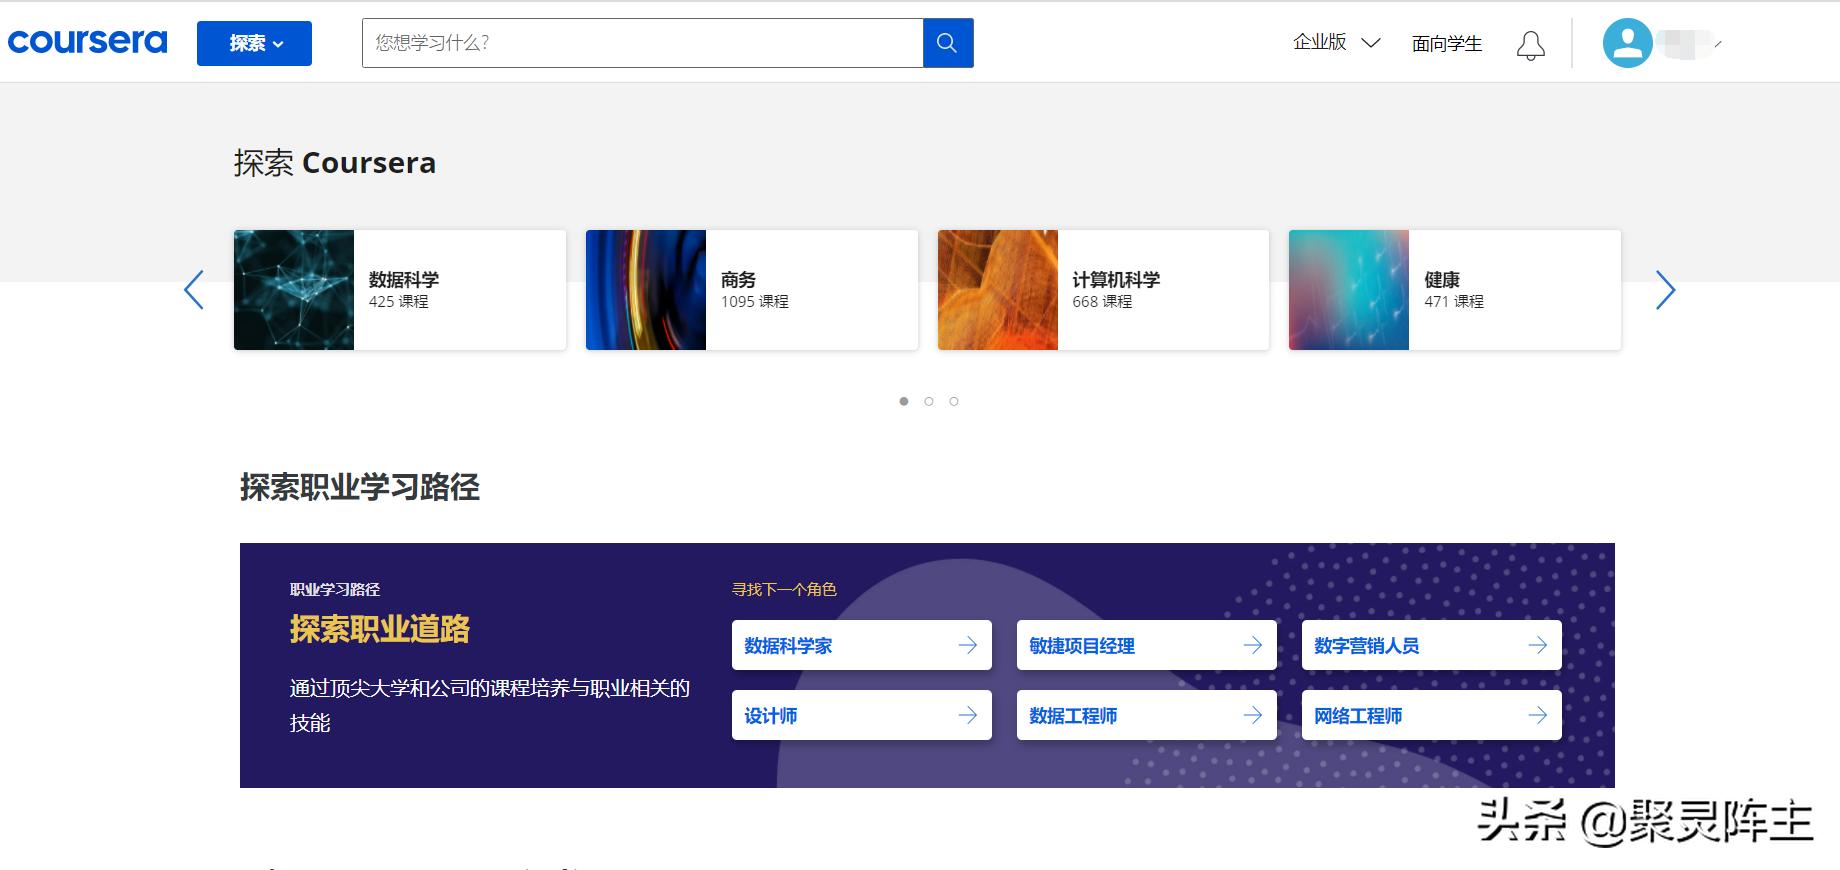Open the 数据科学家 career path
The height and width of the screenshot is (870, 1840).
click(862, 645)
